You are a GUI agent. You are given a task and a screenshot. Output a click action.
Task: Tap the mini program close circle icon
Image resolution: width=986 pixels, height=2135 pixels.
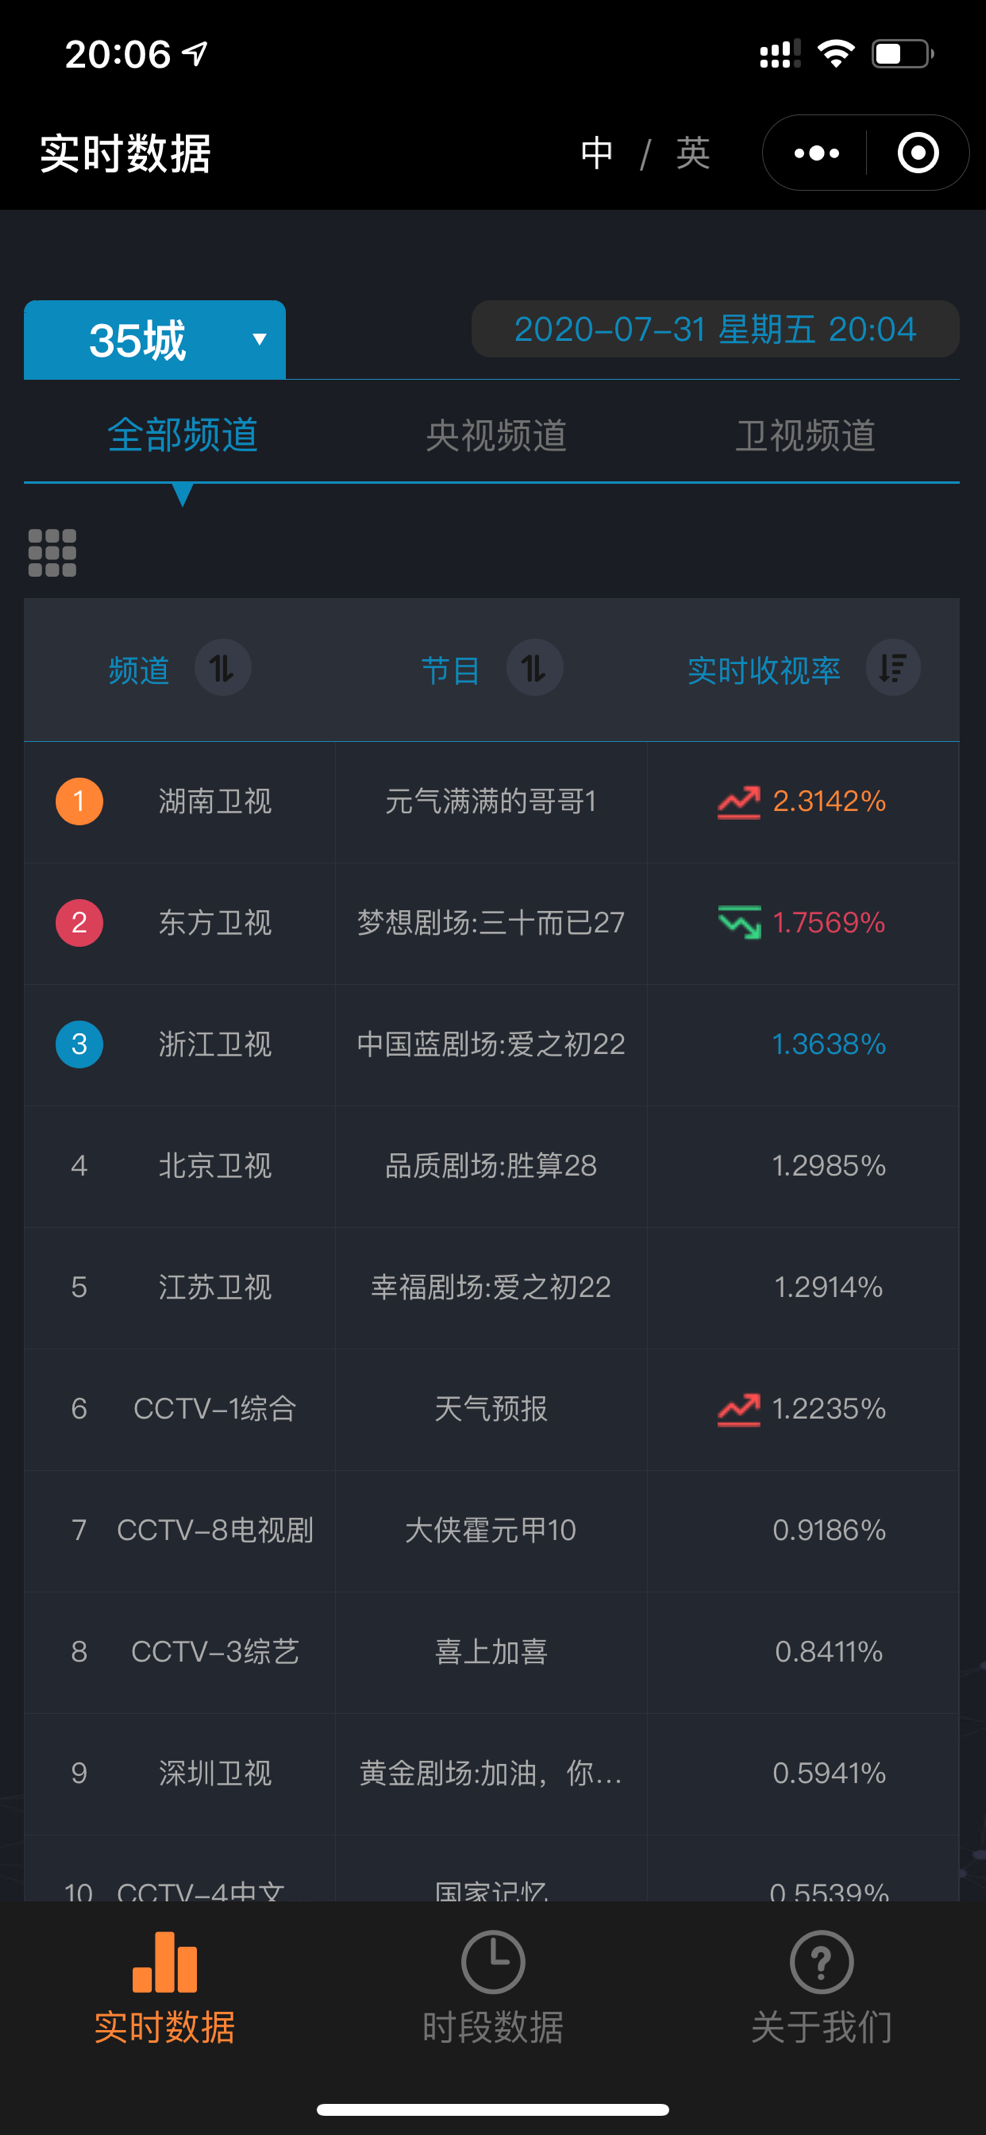[x=917, y=153]
